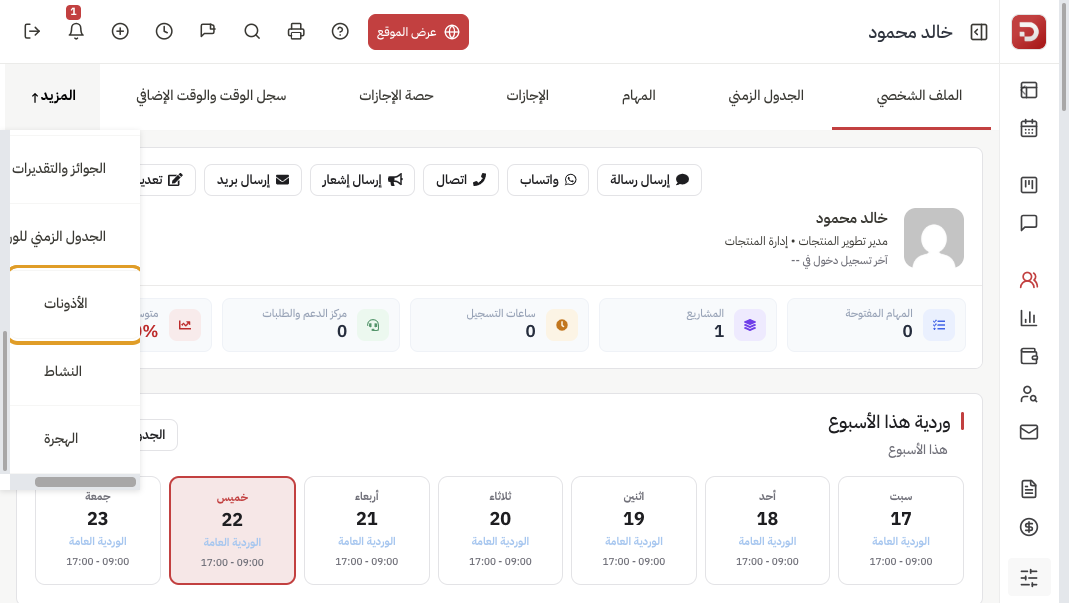Screen dimensions: 1069x603
Task: Open the user search sidebar icon
Action: point(1029,394)
